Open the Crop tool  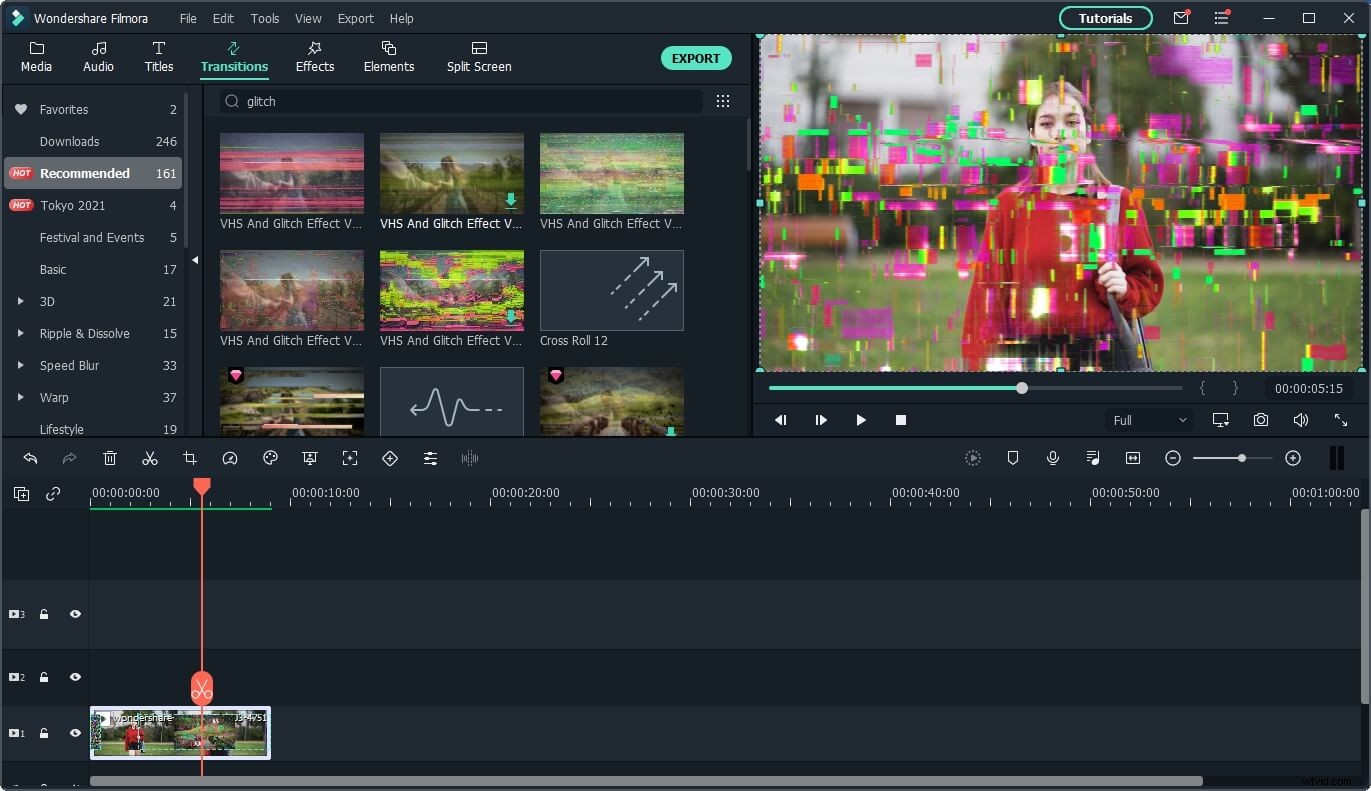[190, 458]
